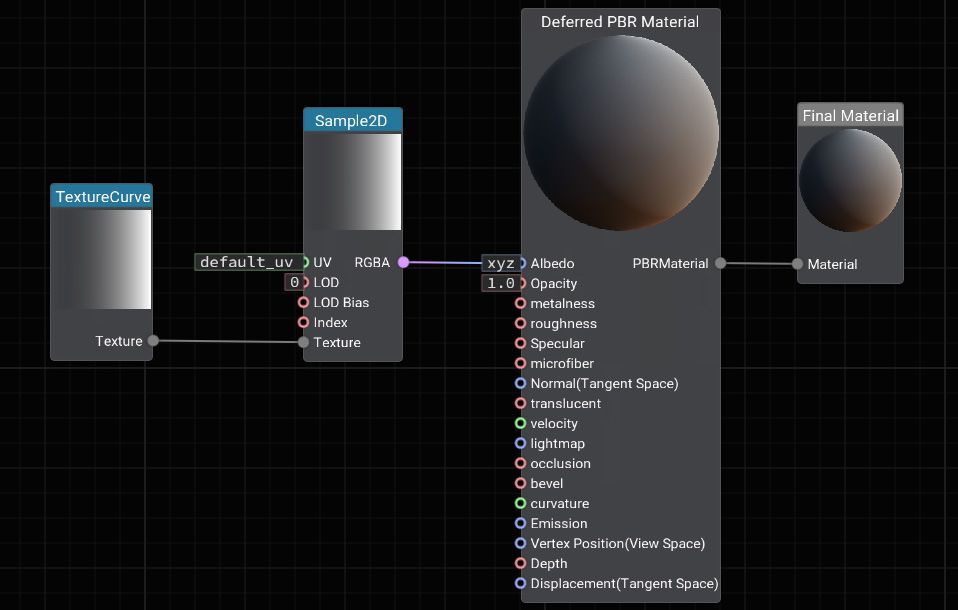This screenshot has width=958, height=610.
Task: Click the metalness input port
Action: 520,303
